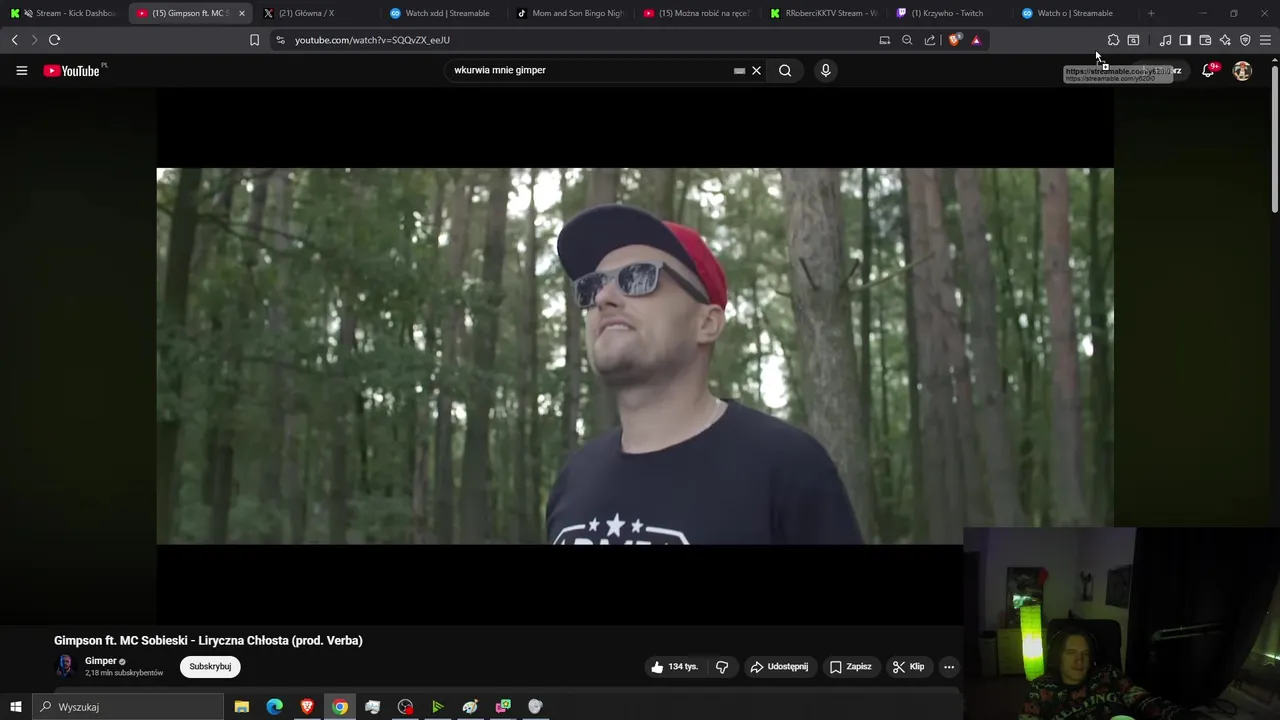The height and width of the screenshot is (720, 1280).
Task: Like the video, 134 tys. button
Action: click(675, 667)
